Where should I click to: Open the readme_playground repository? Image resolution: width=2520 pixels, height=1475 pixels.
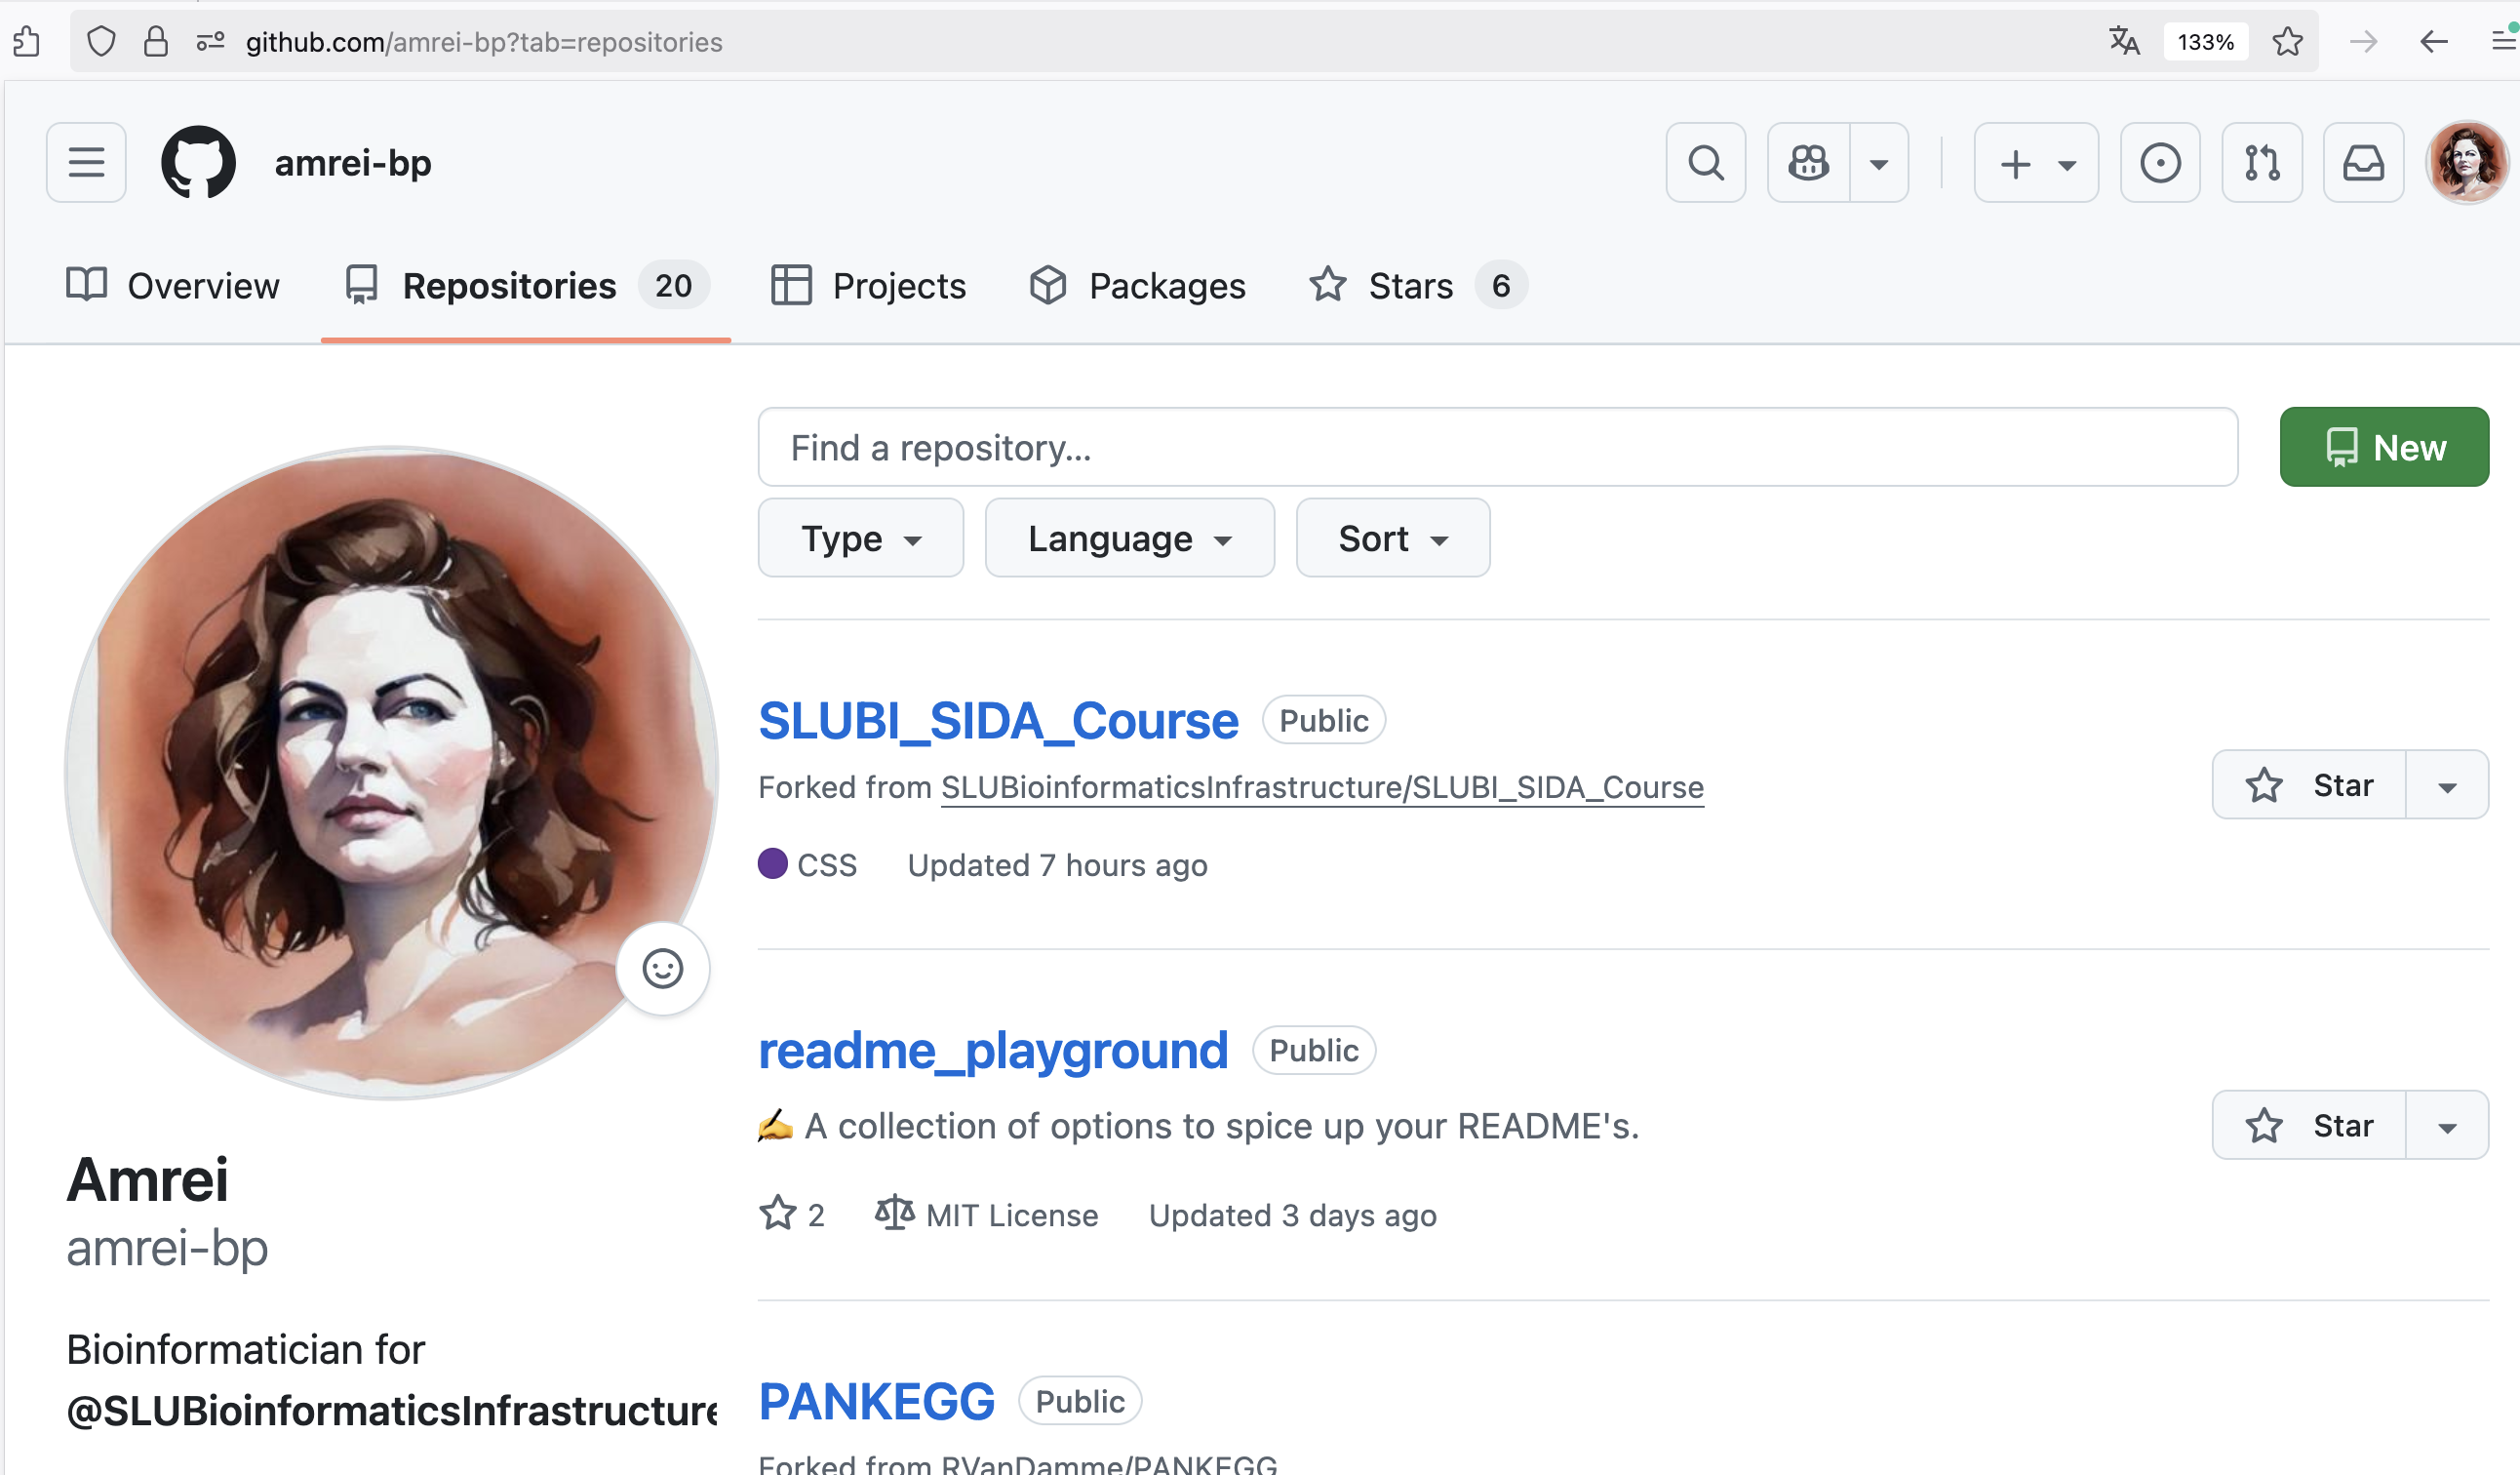point(993,1051)
